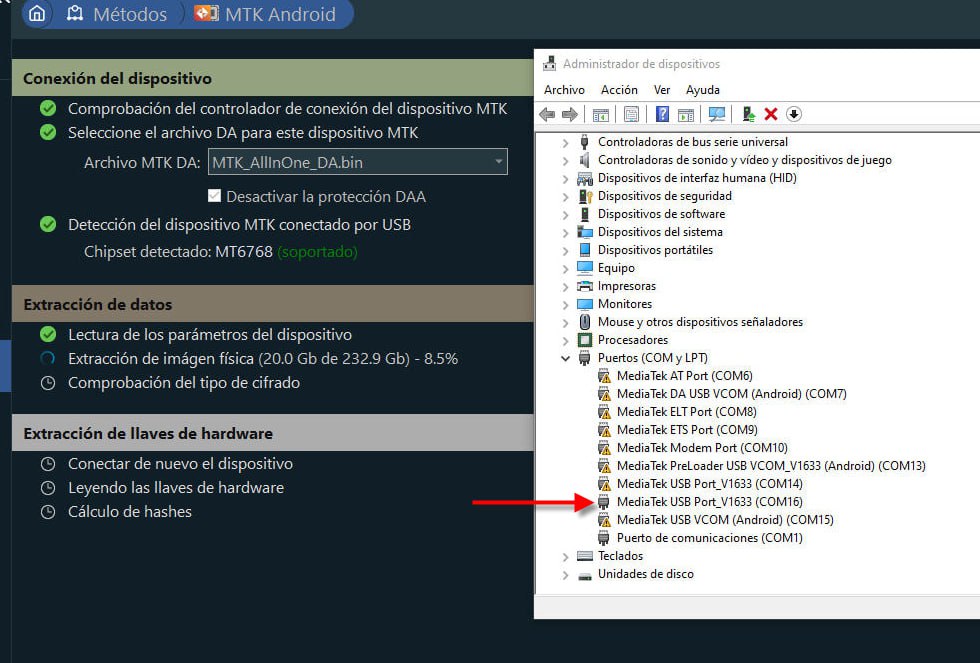Click the update driver toolbar icon
The image size is (980, 663).
point(748,114)
